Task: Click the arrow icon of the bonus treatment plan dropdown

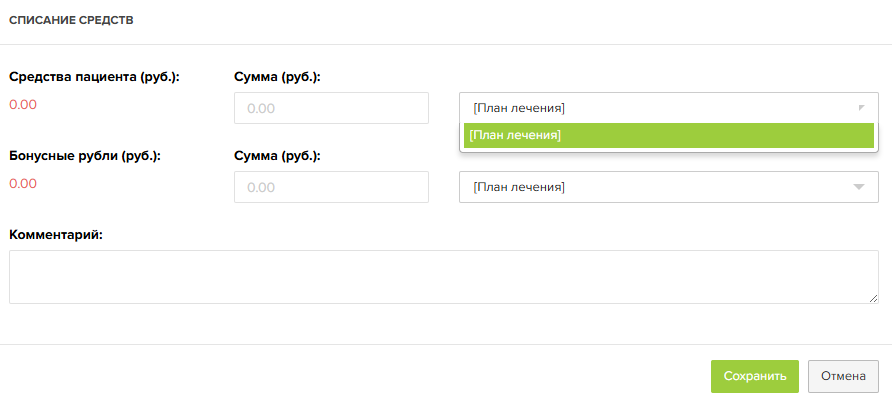Action: point(859,187)
